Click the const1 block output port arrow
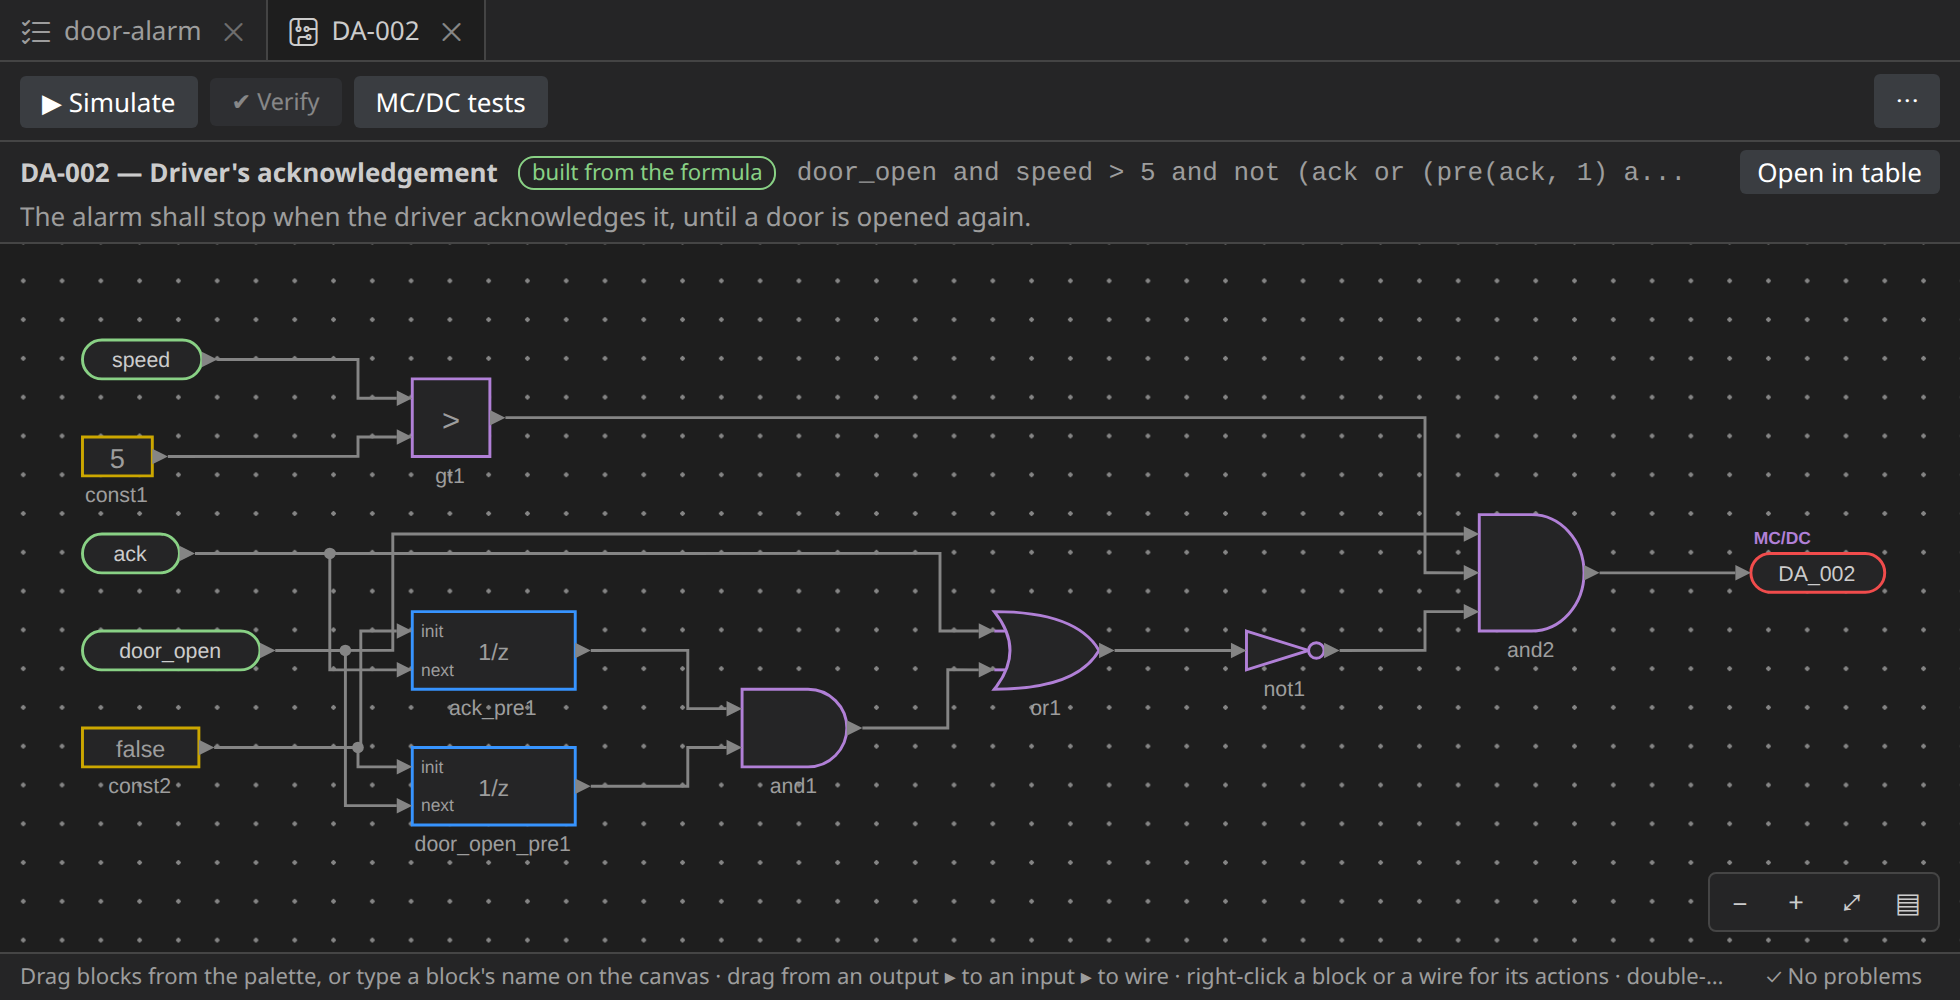The height and width of the screenshot is (1000, 1960). click(160, 457)
